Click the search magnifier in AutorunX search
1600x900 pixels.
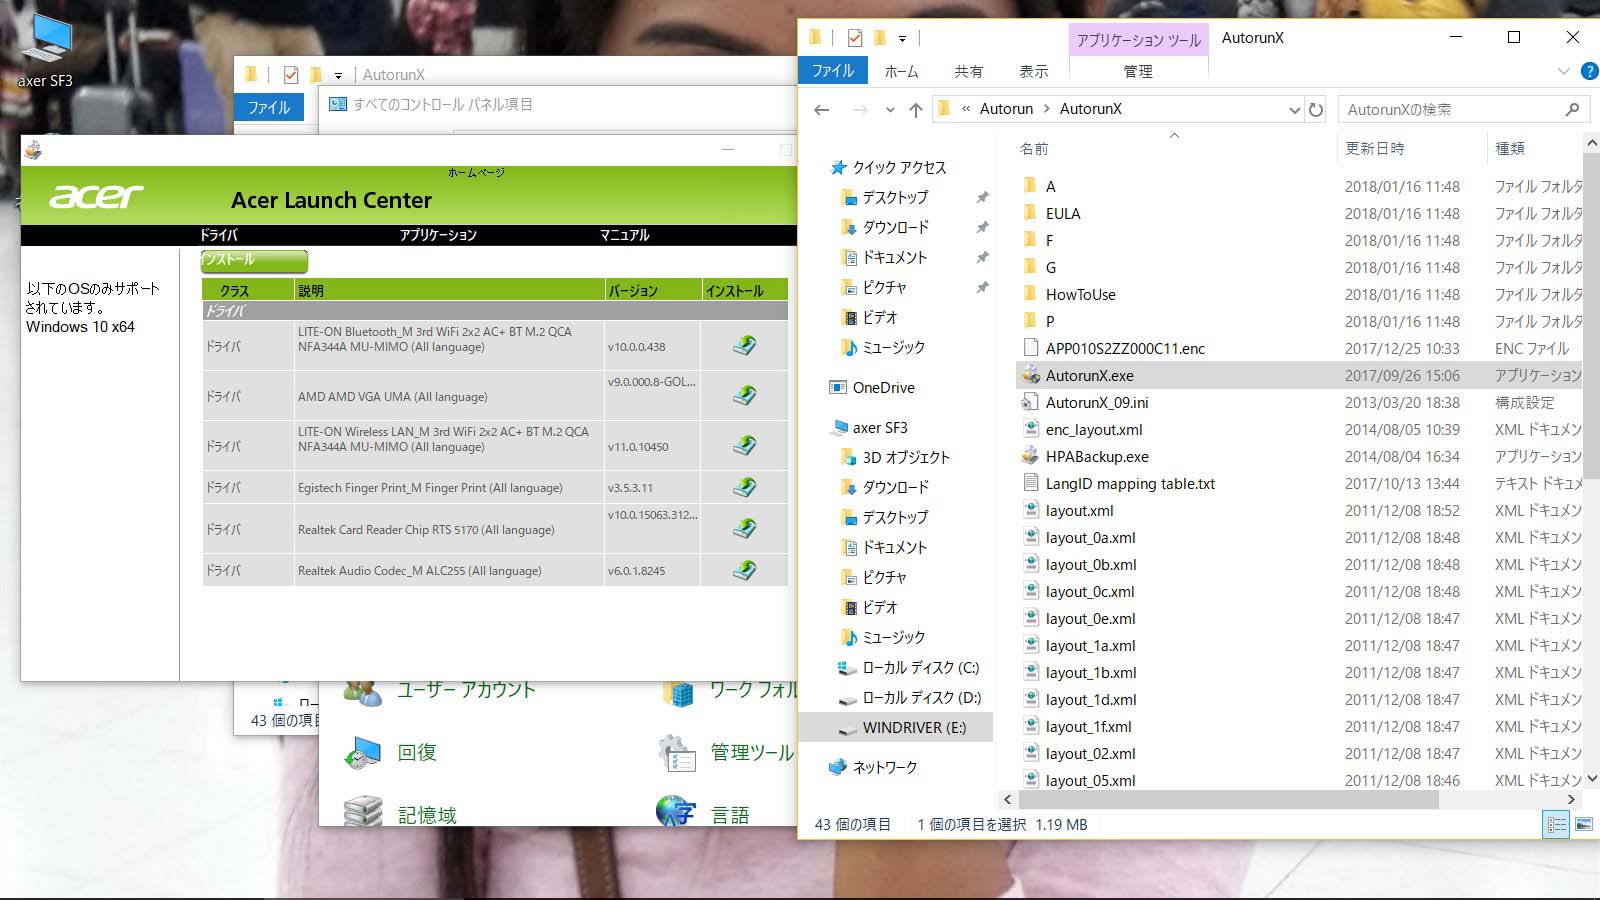1572,109
